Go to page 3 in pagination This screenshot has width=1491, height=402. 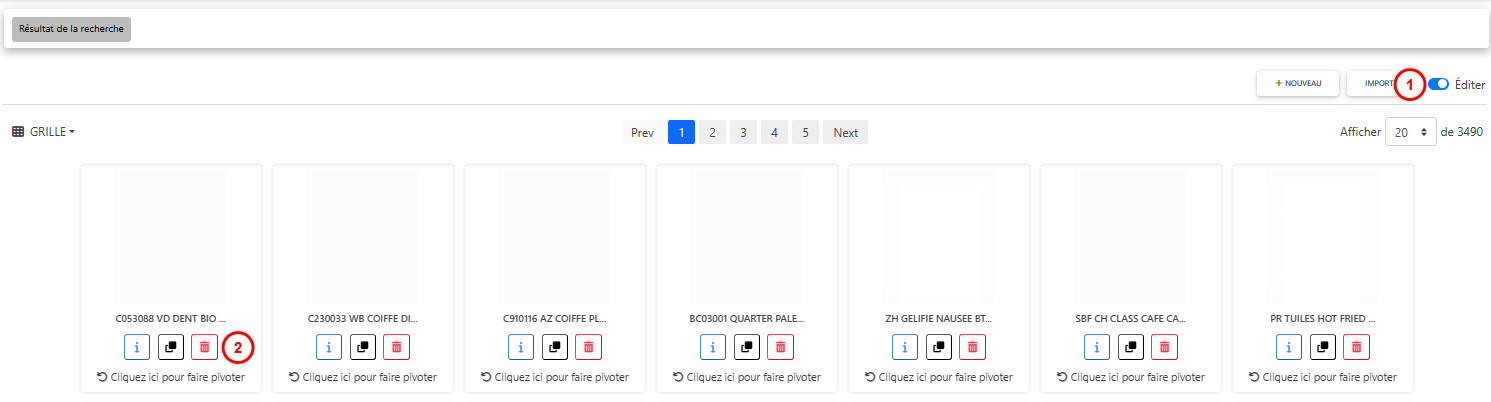[743, 132]
